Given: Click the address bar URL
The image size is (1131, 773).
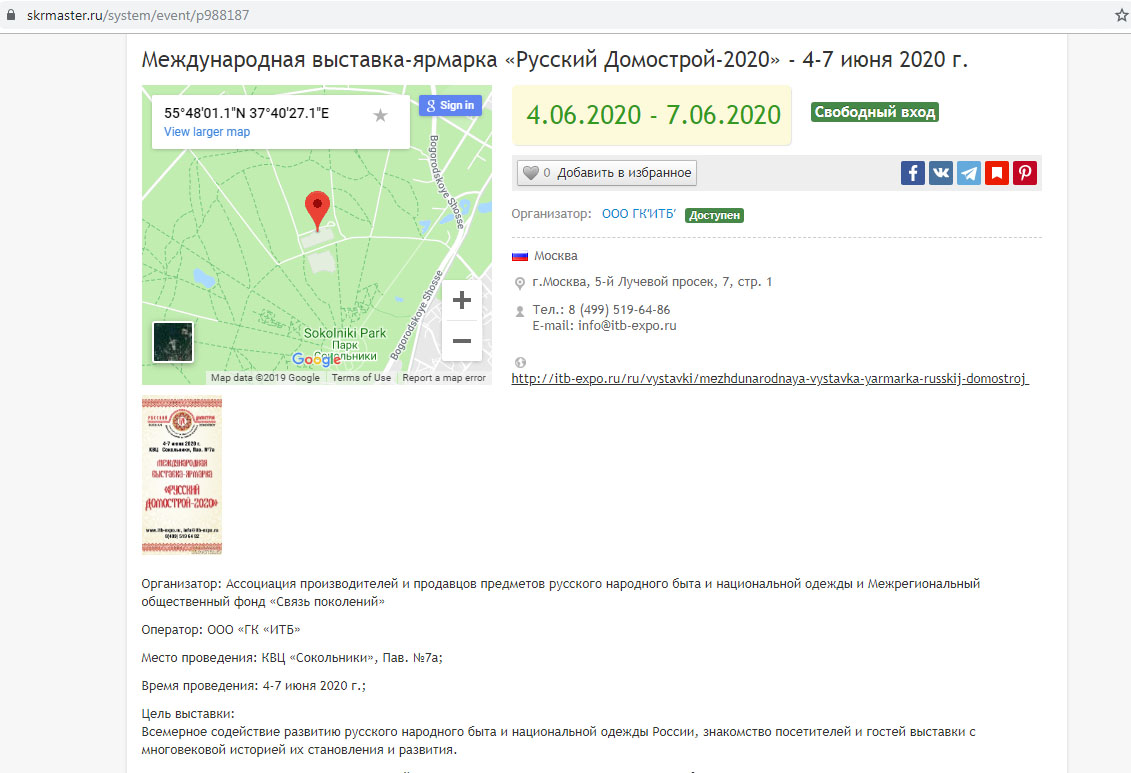Looking at the screenshot, I should tap(138, 15).
